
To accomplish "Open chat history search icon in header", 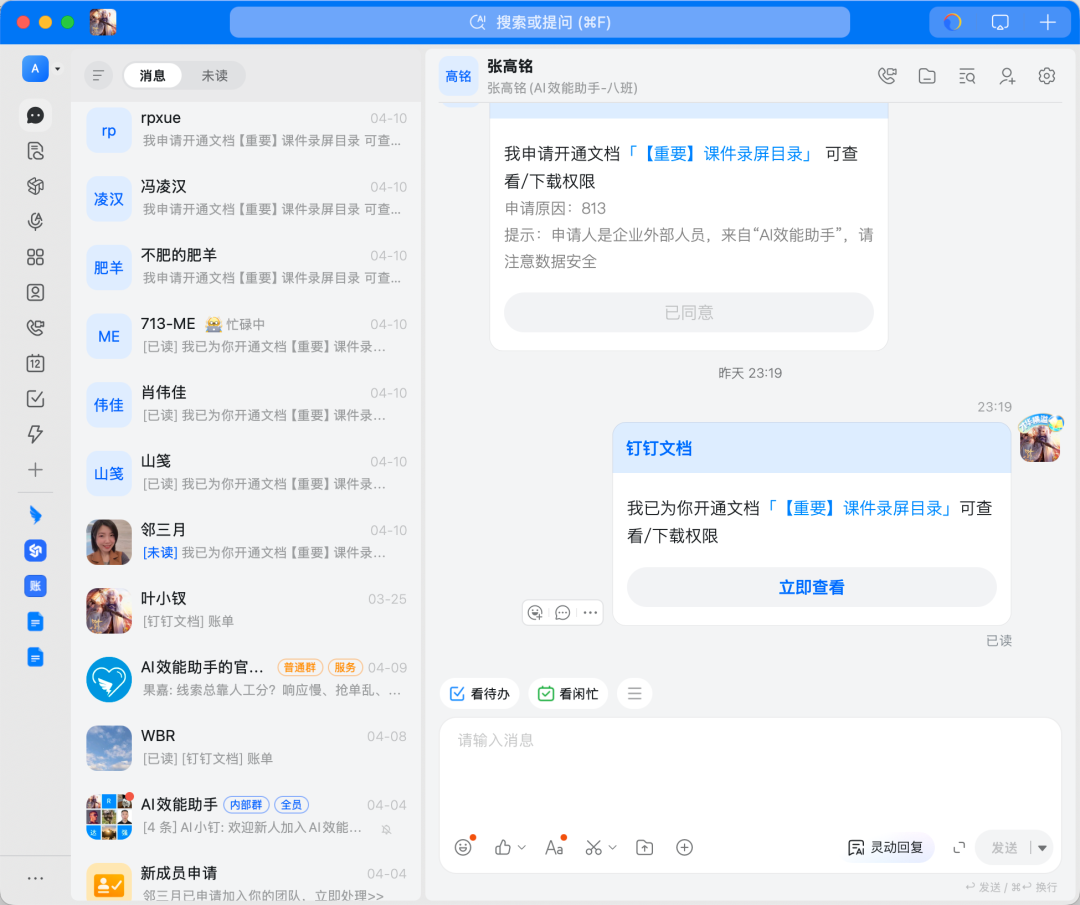I will tap(966, 75).
